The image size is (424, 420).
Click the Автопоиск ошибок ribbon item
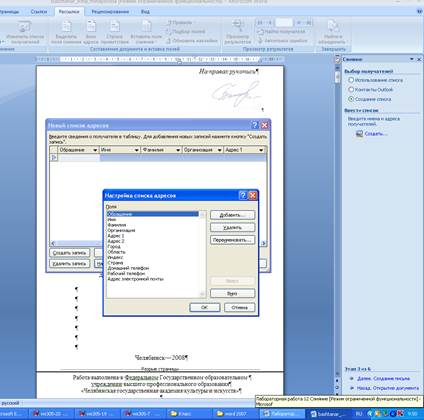tap(283, 41)
